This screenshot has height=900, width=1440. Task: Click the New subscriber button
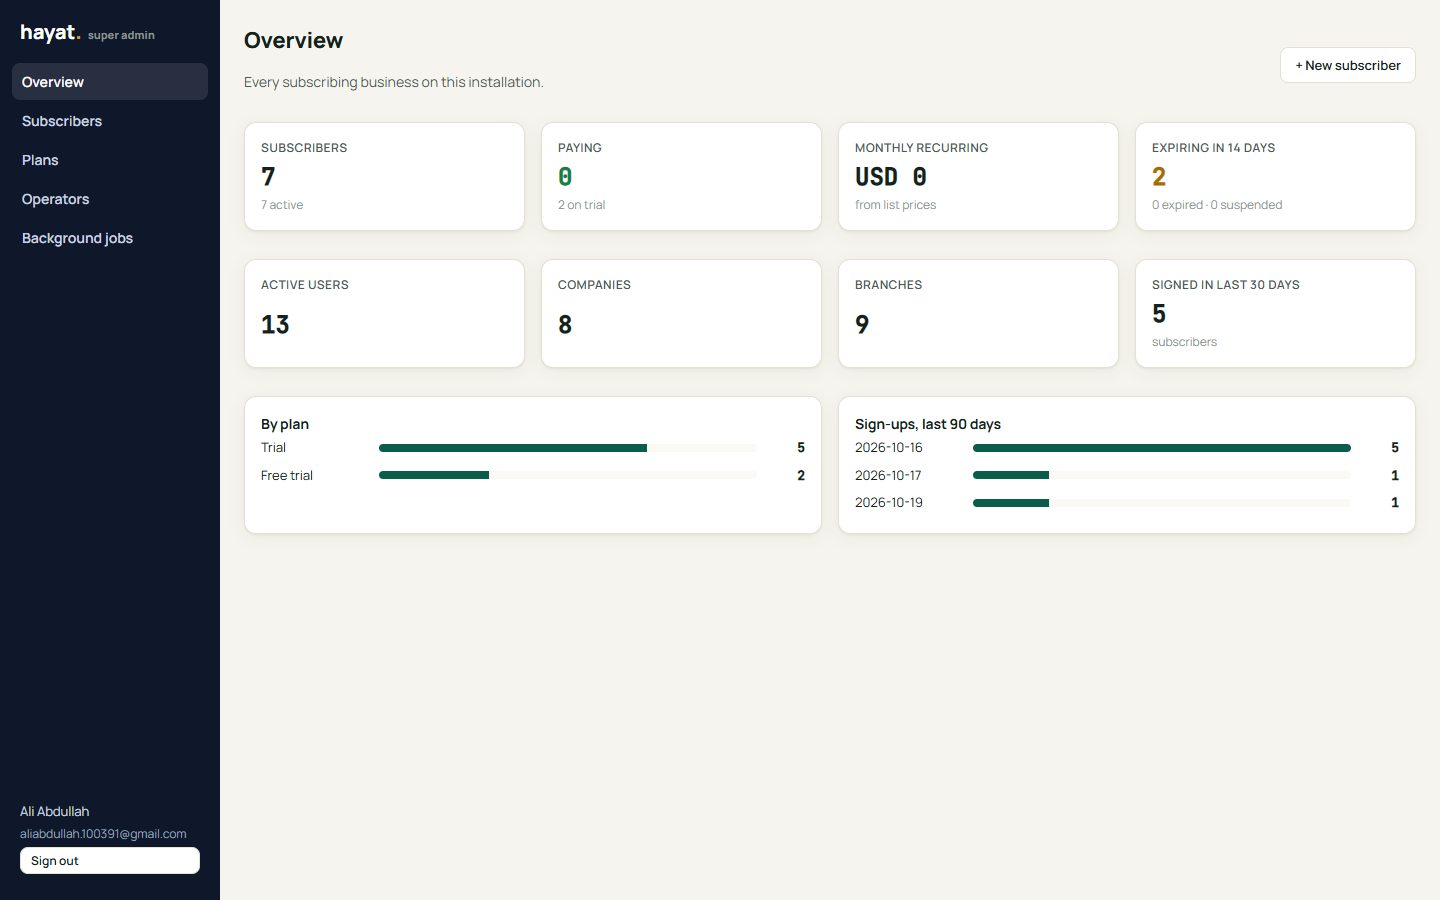pyautogui.click(x=1347, y=65)
